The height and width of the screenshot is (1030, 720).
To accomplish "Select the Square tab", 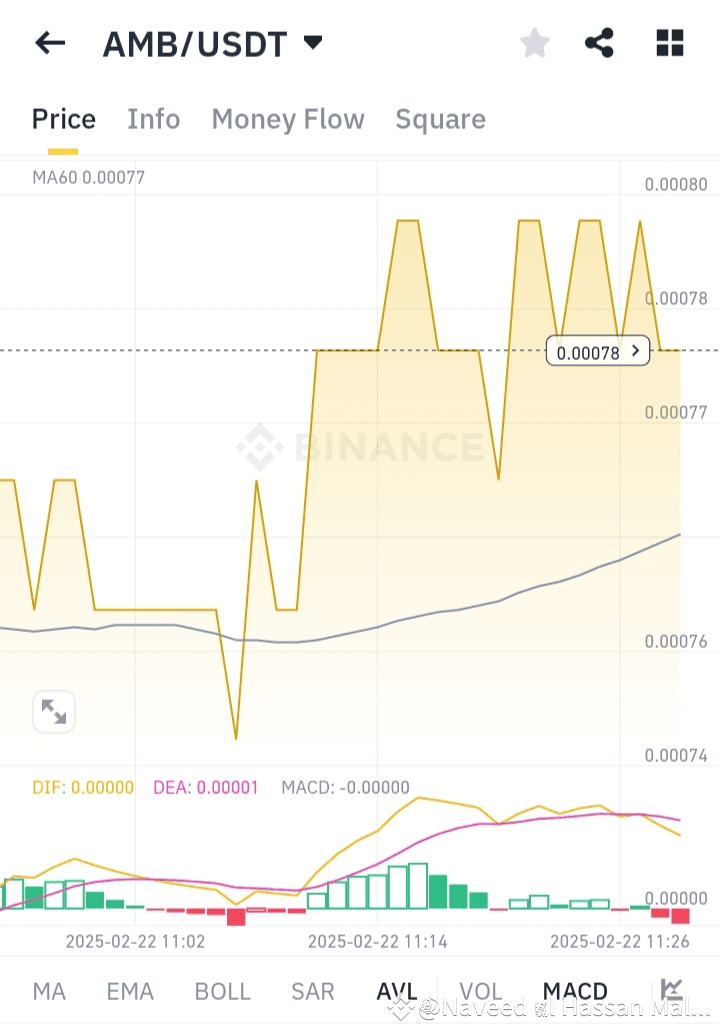I will pyautogui.click(x=441, y=120).
